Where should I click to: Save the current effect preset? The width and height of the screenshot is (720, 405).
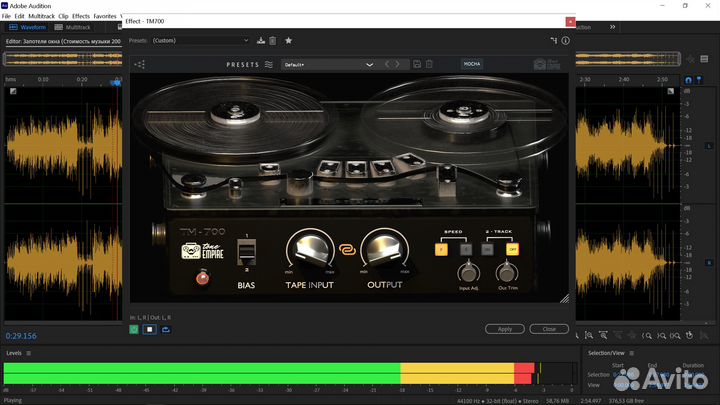coord(261,40)
